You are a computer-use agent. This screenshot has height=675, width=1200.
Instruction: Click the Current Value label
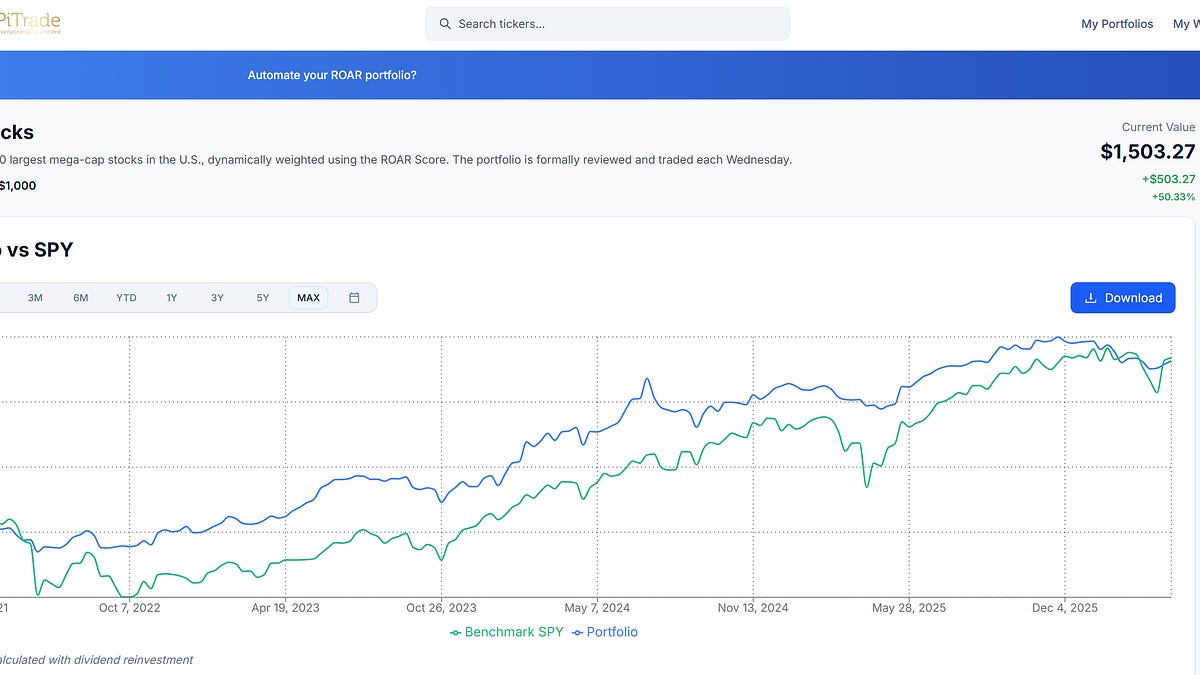tap(1158, 127)
